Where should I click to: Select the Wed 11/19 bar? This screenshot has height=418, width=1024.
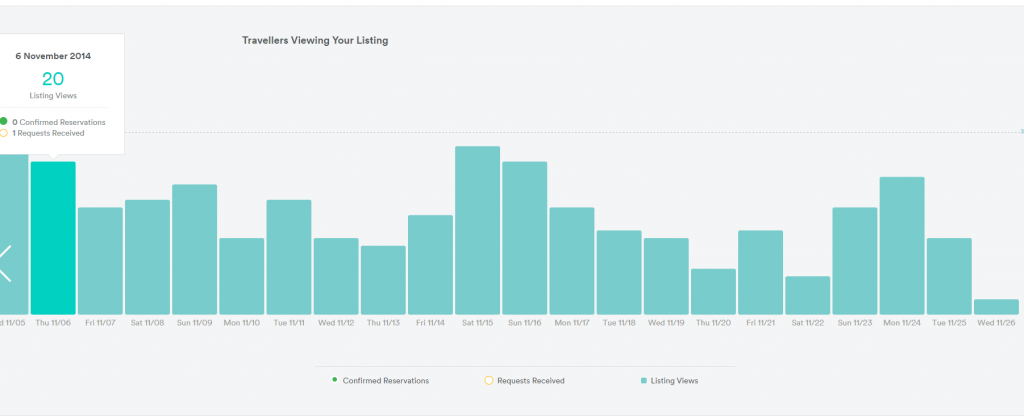(666, 276)
